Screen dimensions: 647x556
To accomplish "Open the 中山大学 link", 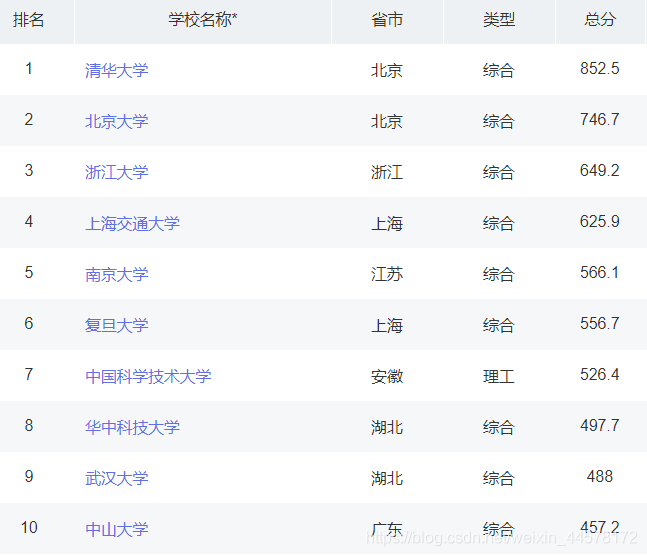I will (116, 529).
